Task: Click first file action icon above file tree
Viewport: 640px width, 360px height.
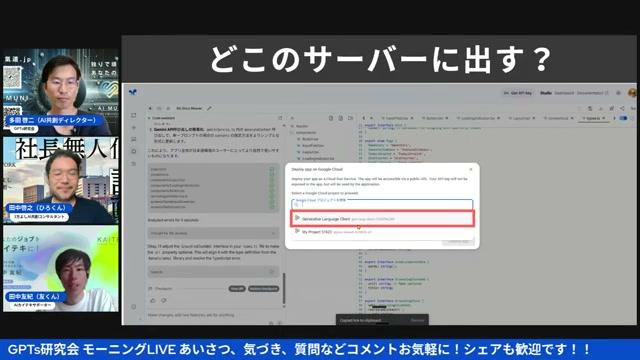Action: (x=331, y=118)
